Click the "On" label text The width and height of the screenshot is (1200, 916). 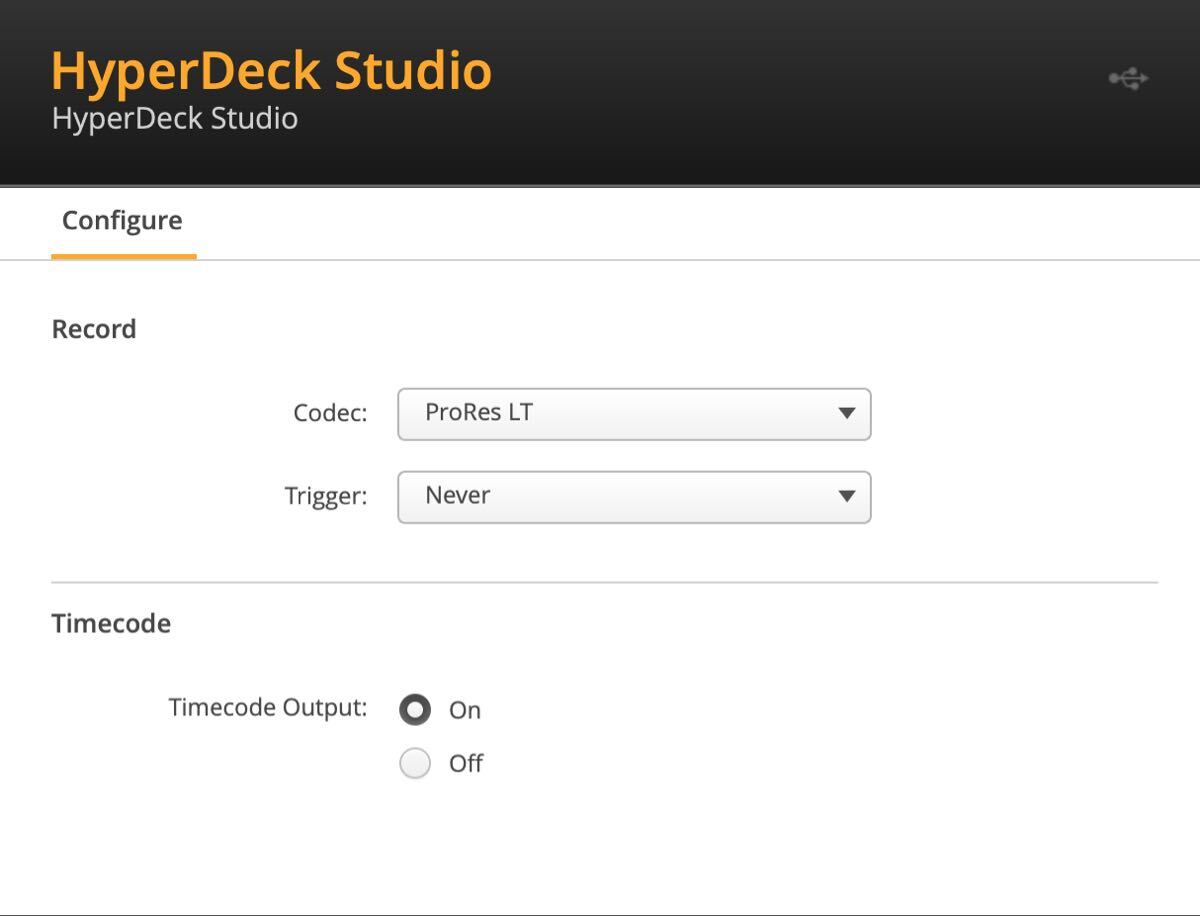pos(465,710)
